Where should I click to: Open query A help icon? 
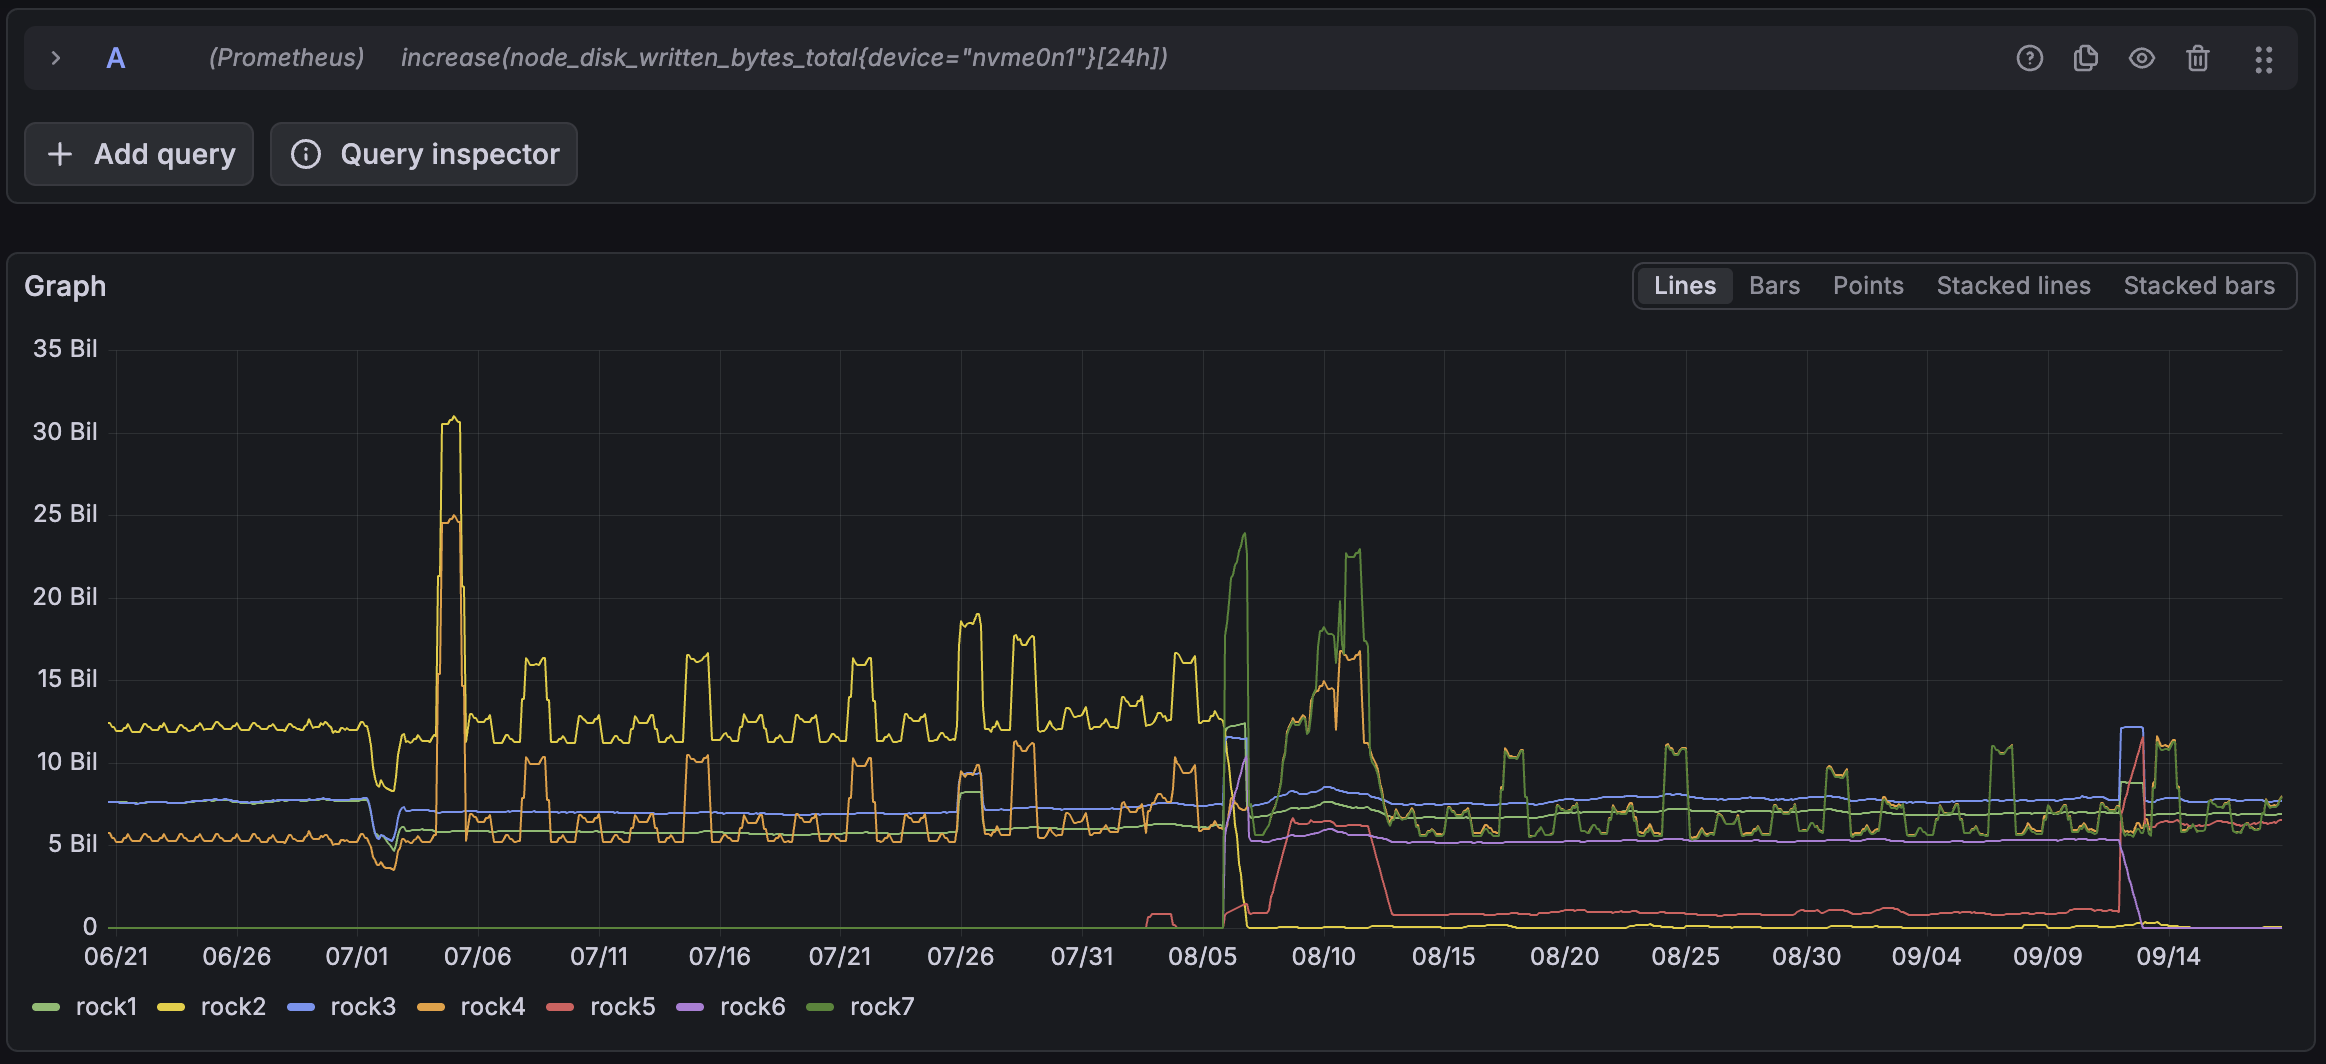coord(2029,58)
